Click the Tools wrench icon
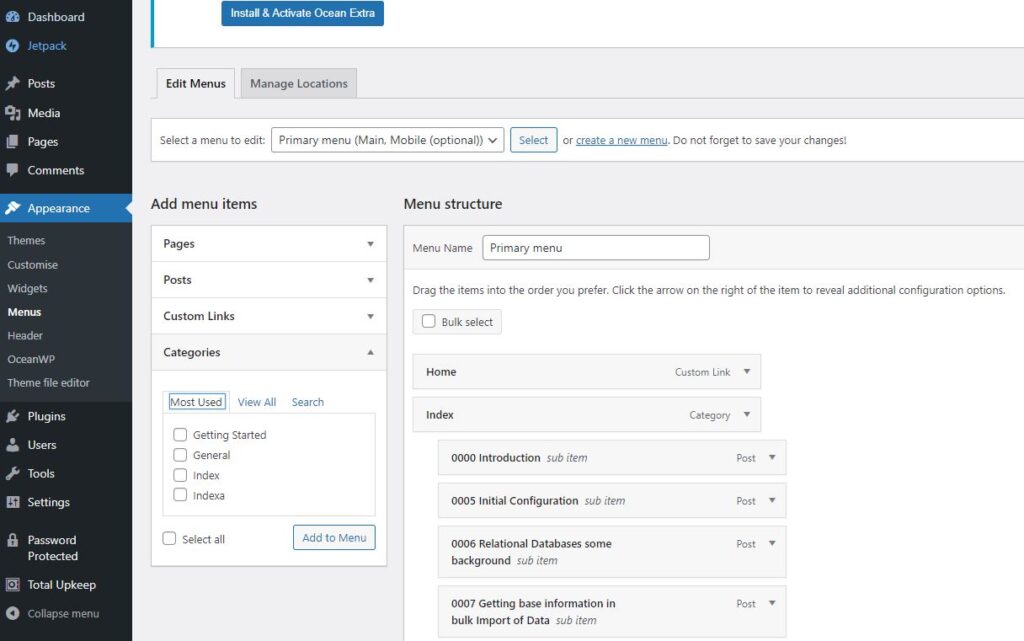 pyautogui.click(x=12, y=473)
